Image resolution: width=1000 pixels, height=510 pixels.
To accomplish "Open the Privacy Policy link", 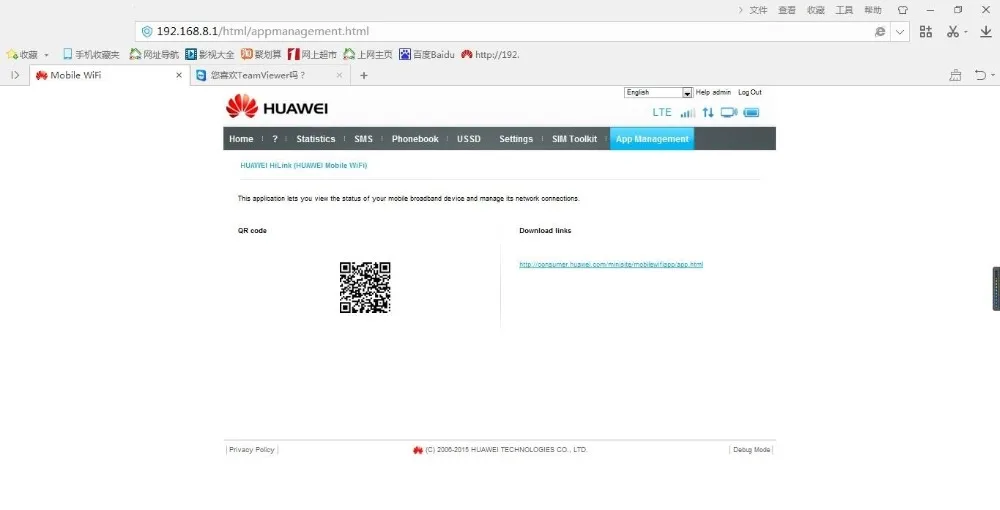I will click(252, 449).
